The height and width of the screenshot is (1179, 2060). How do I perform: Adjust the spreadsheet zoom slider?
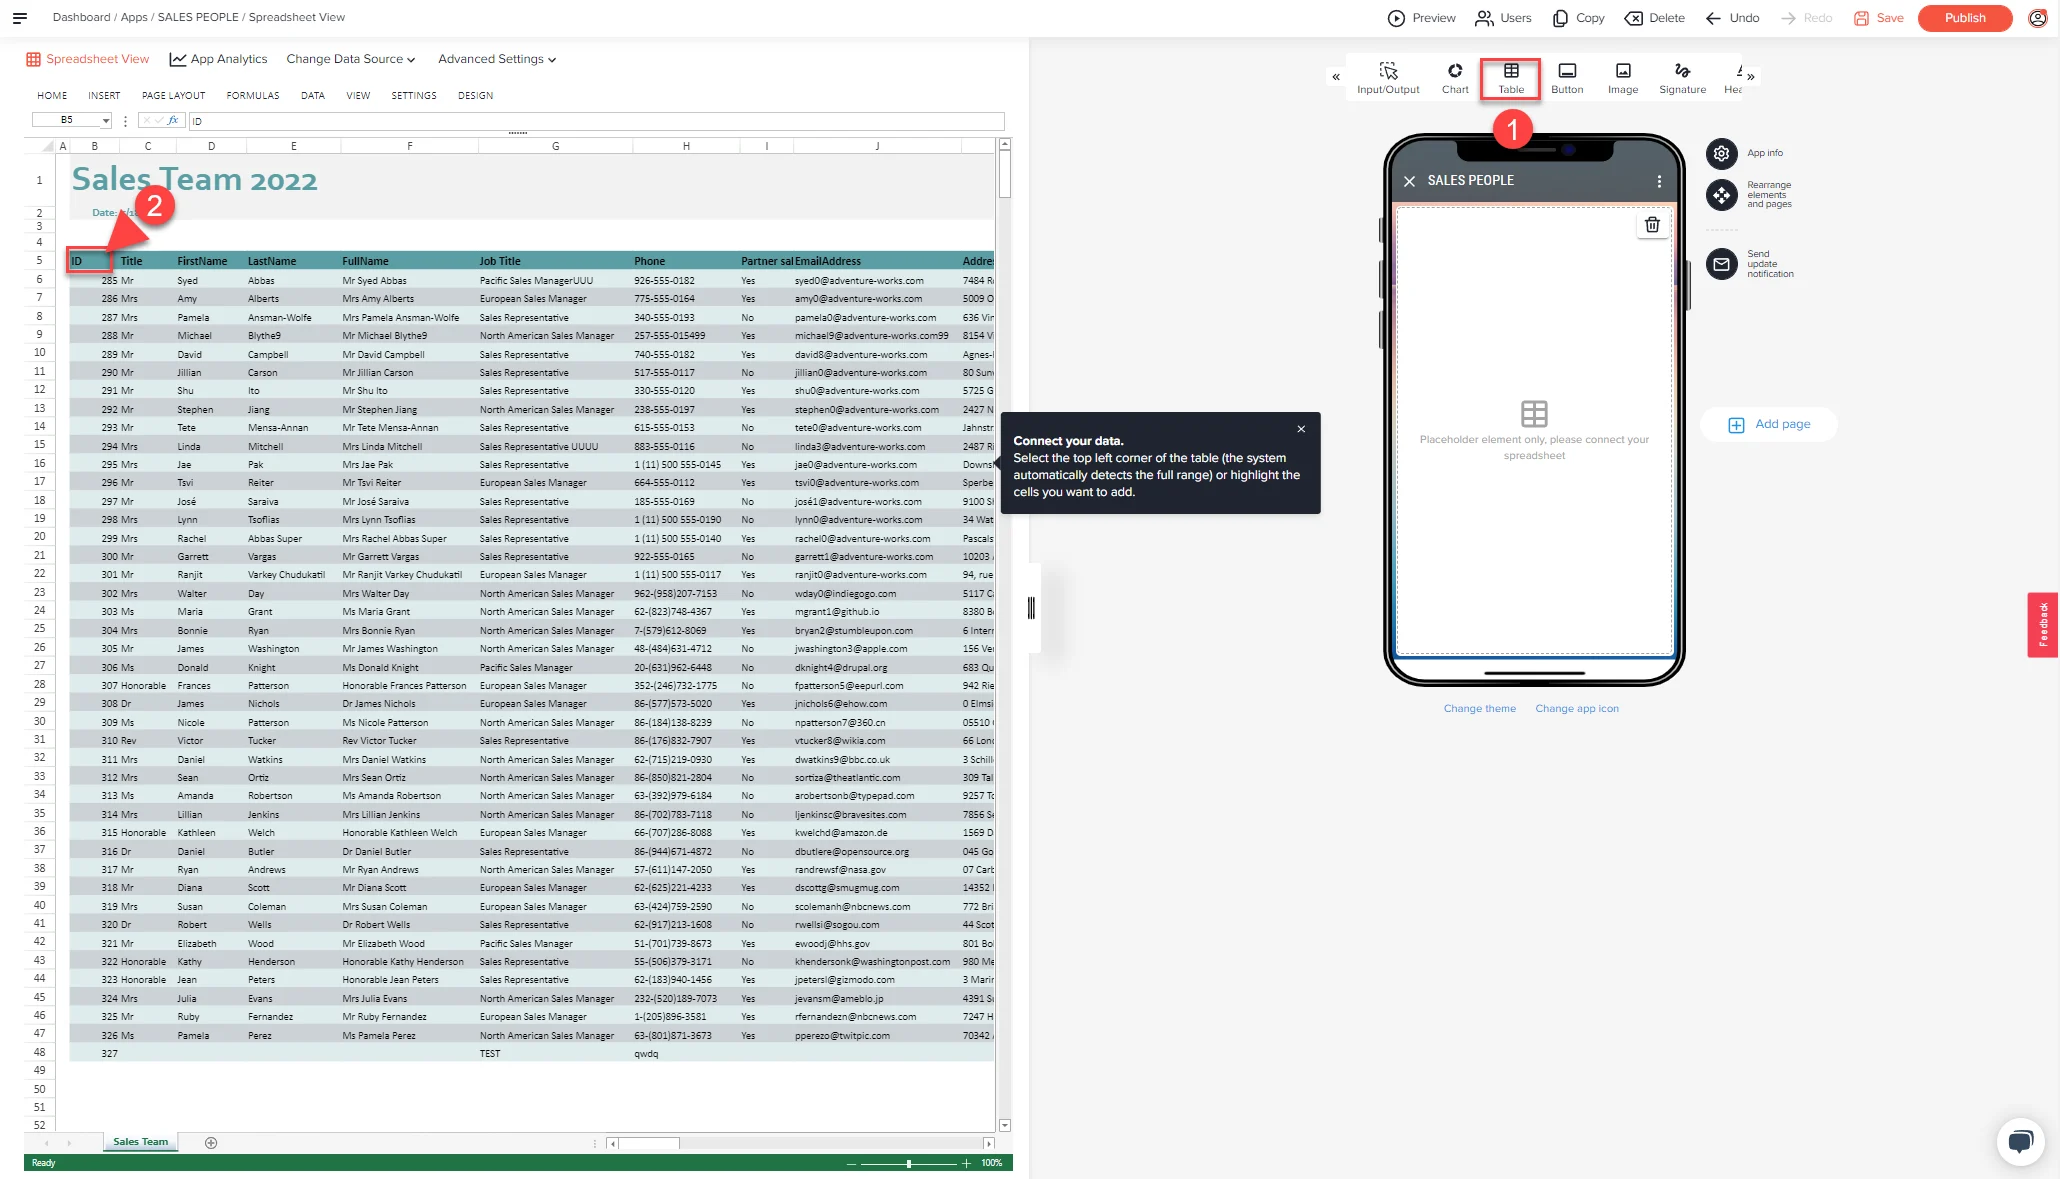(x=908, y=1163)
